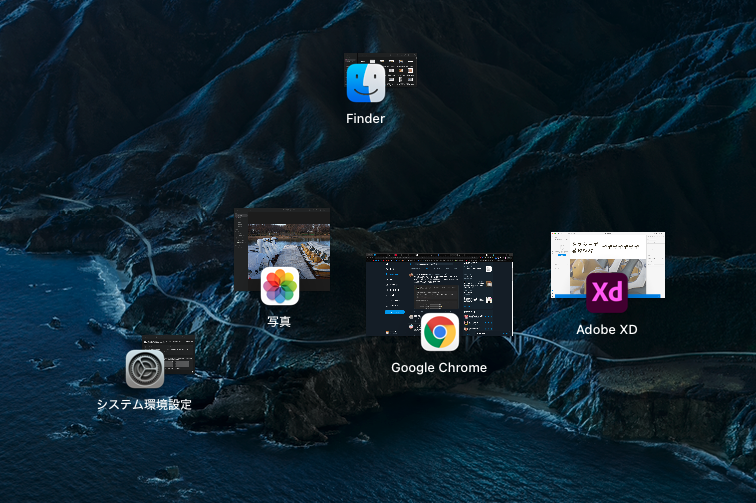The width and height of the screenshot is (756, 503).
Task: Choose the Adobe XD app icon
Action: point(607,293)
